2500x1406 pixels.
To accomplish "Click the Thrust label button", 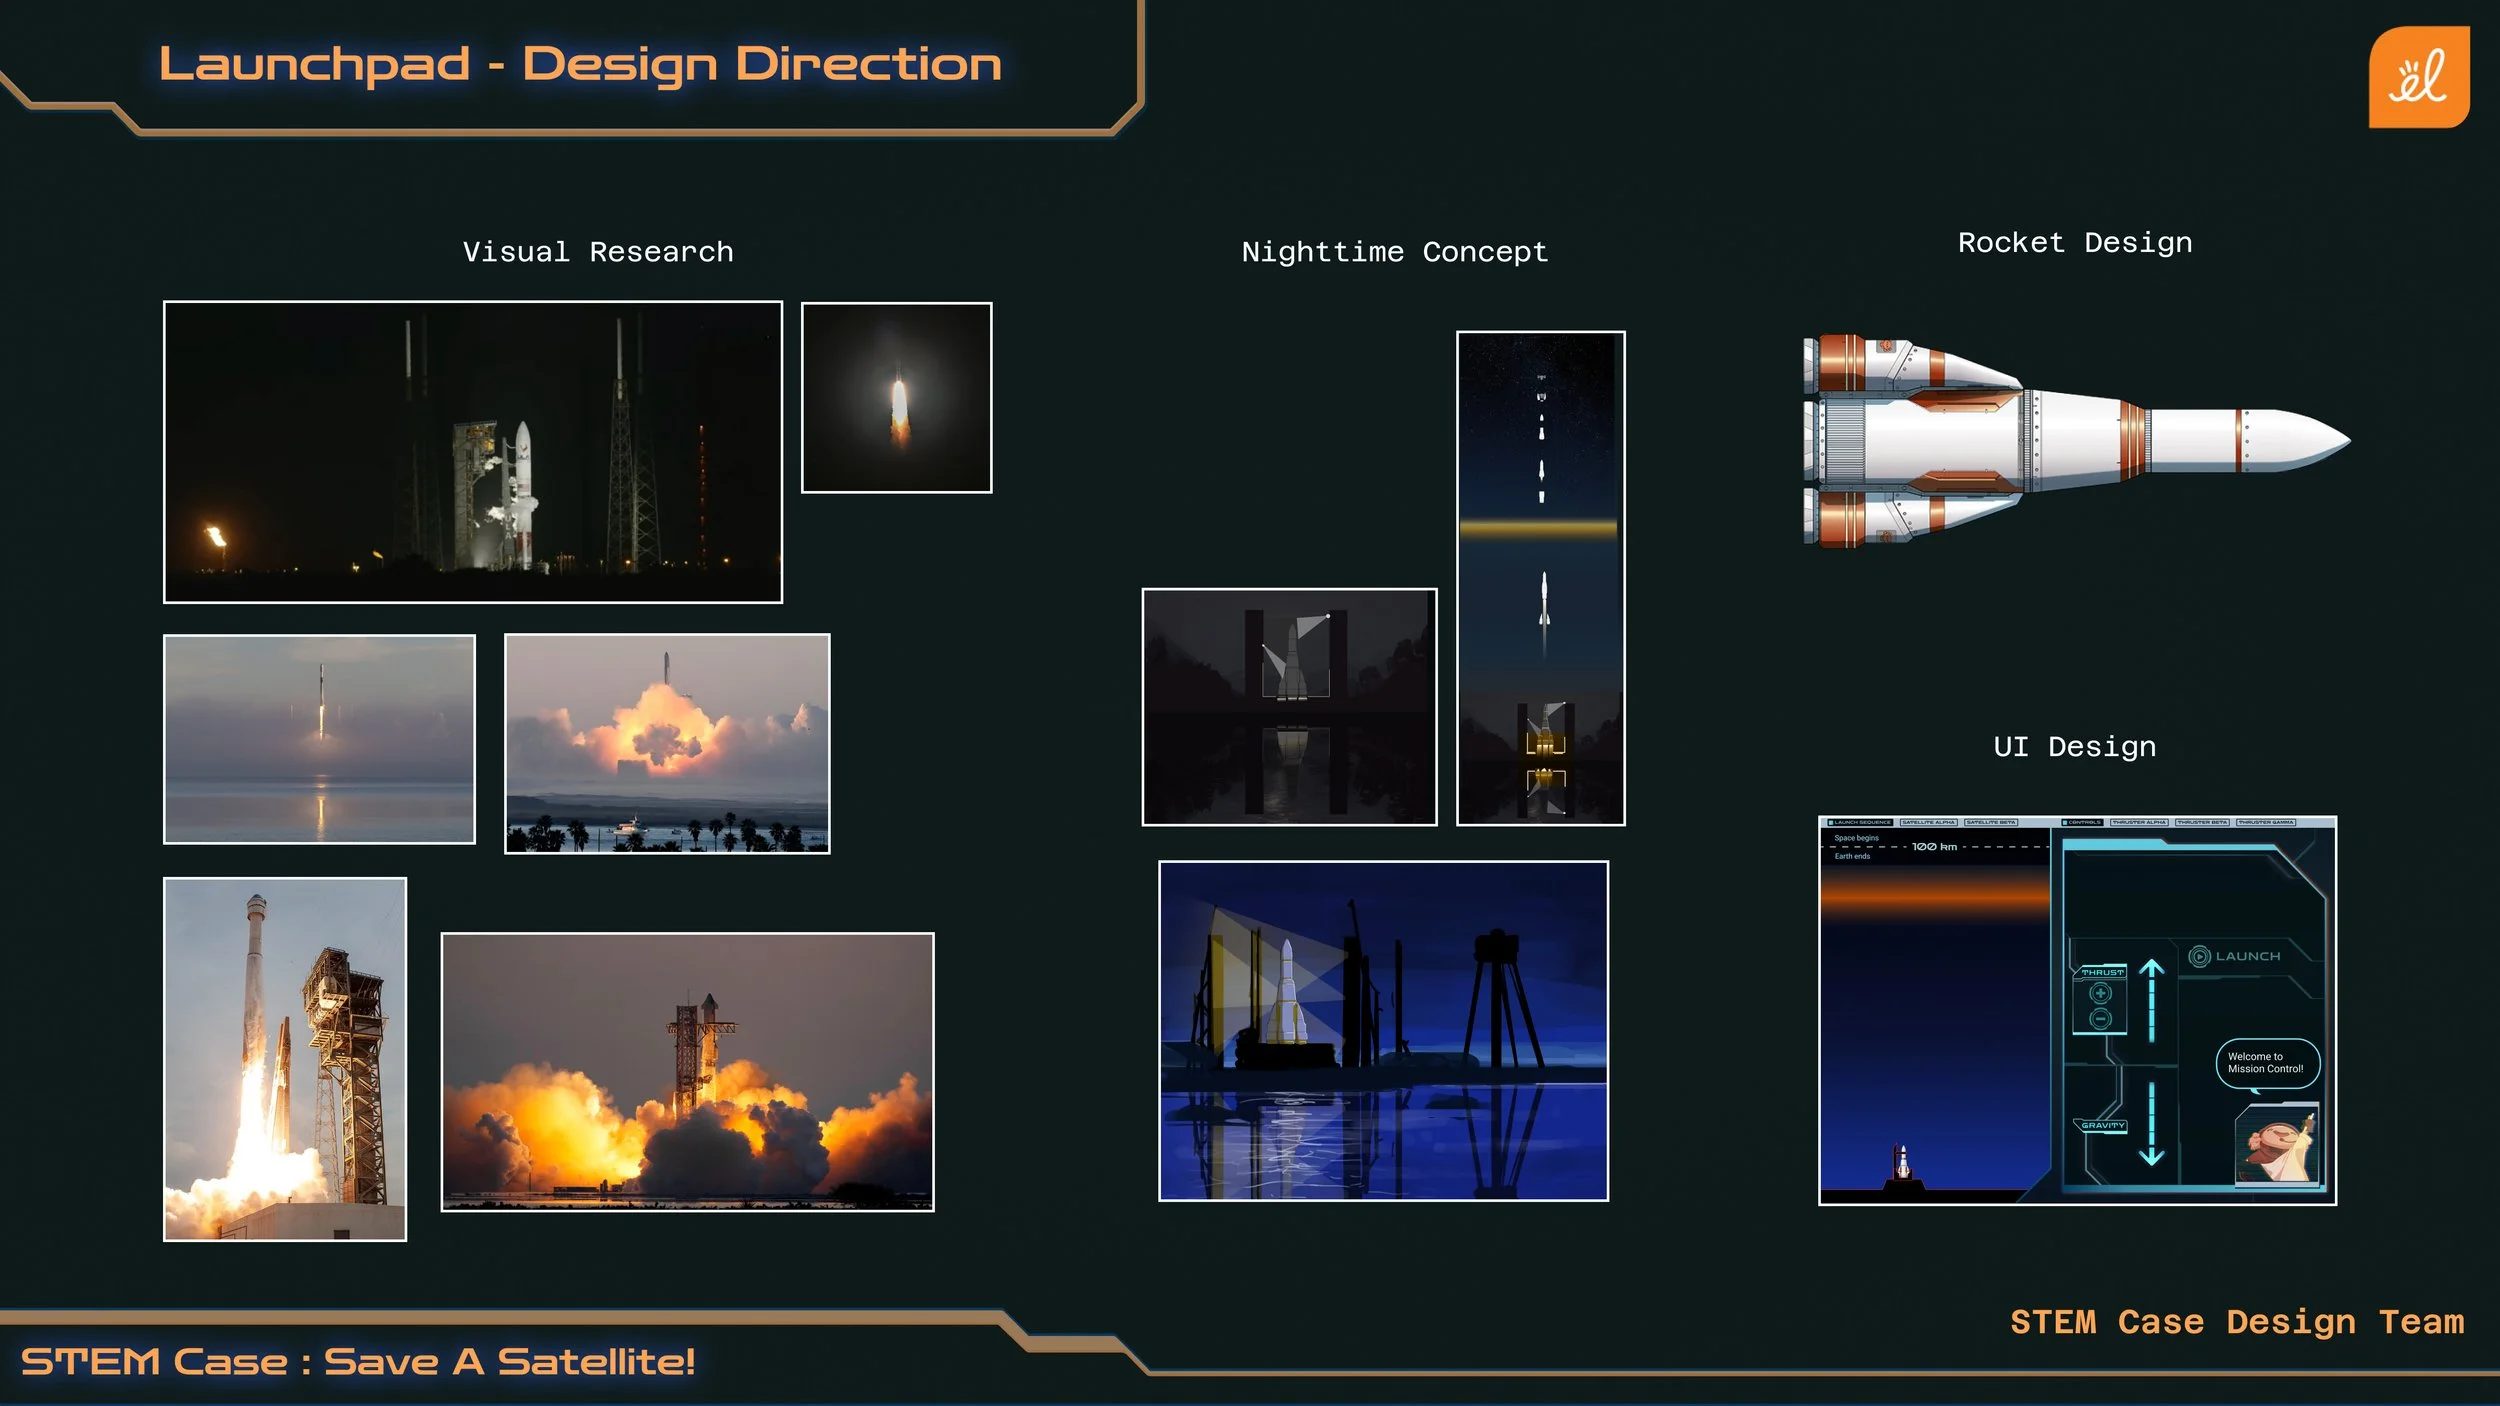I will point(2102,972).
